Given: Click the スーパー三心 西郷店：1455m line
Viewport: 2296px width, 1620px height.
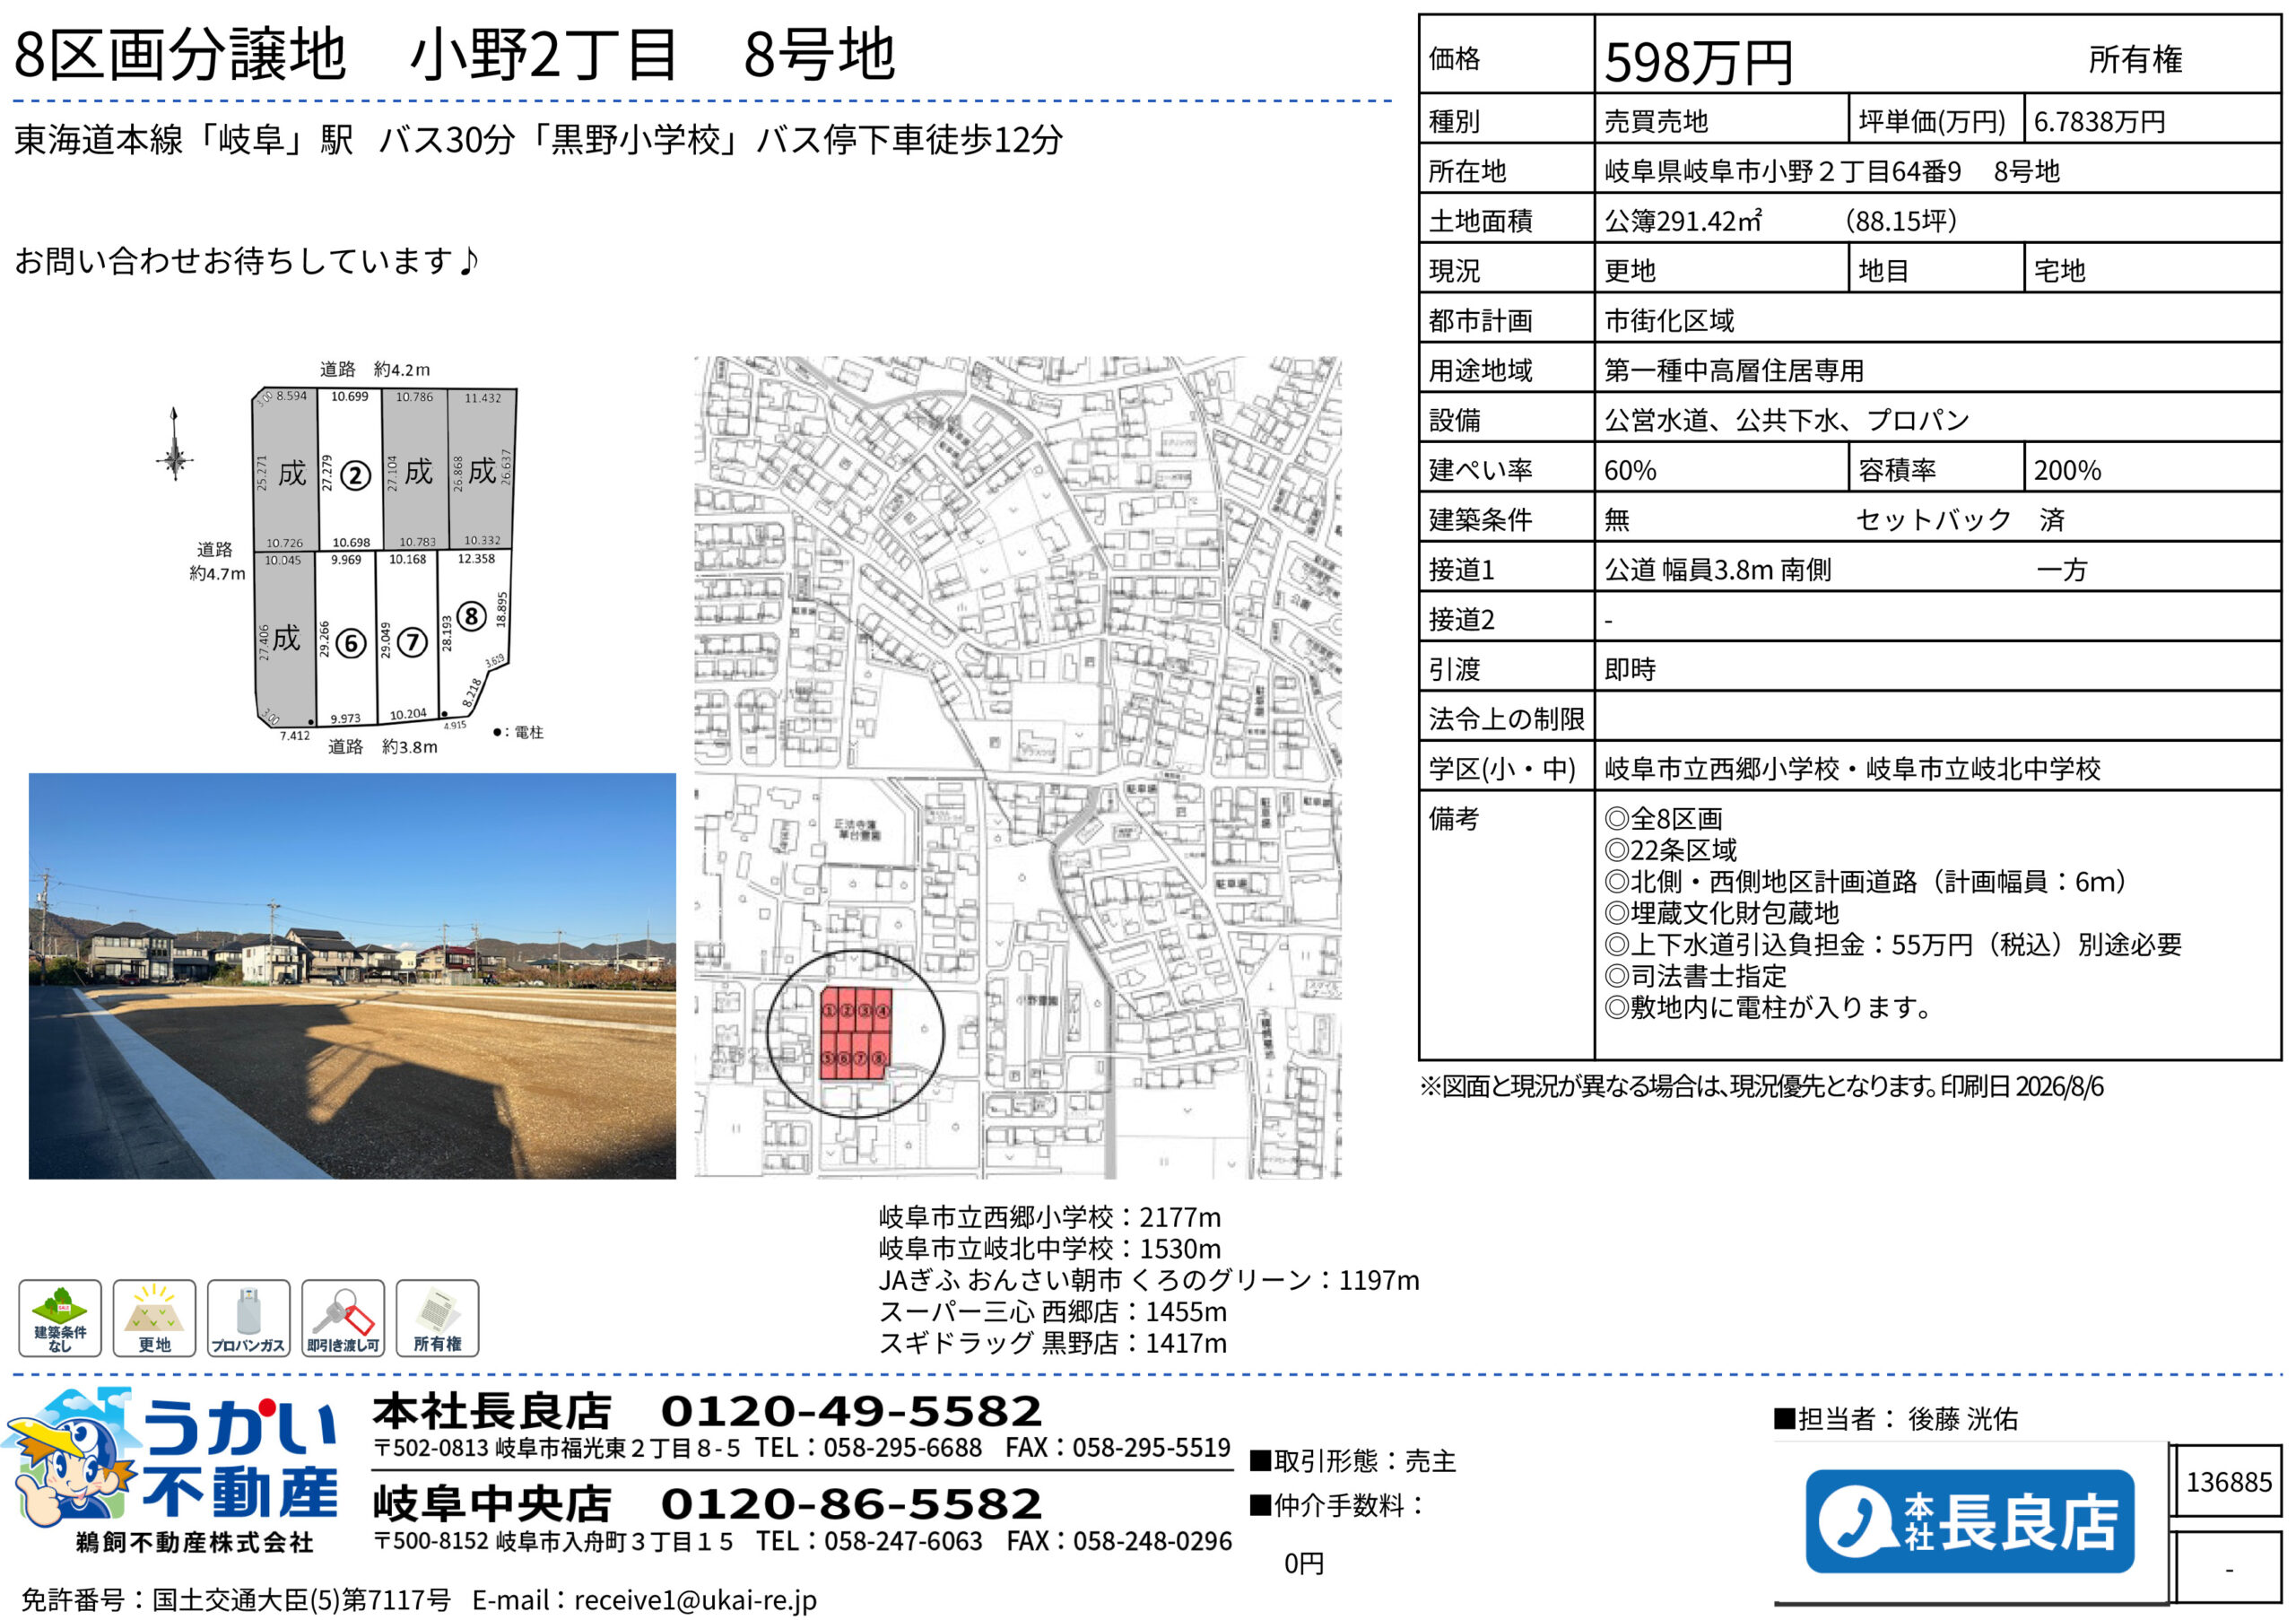Looking at the screenshot, I should [1052, 1311].
